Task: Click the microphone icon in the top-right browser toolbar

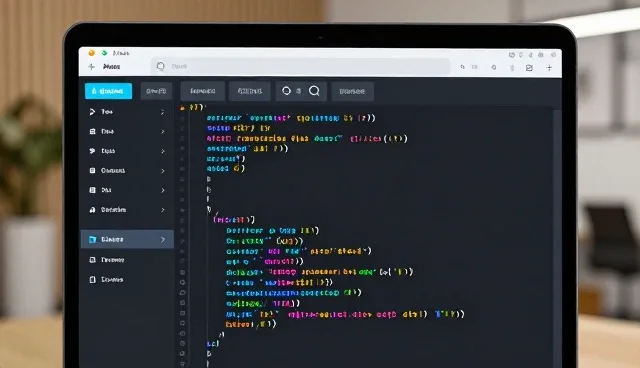Action: point(512,68)
